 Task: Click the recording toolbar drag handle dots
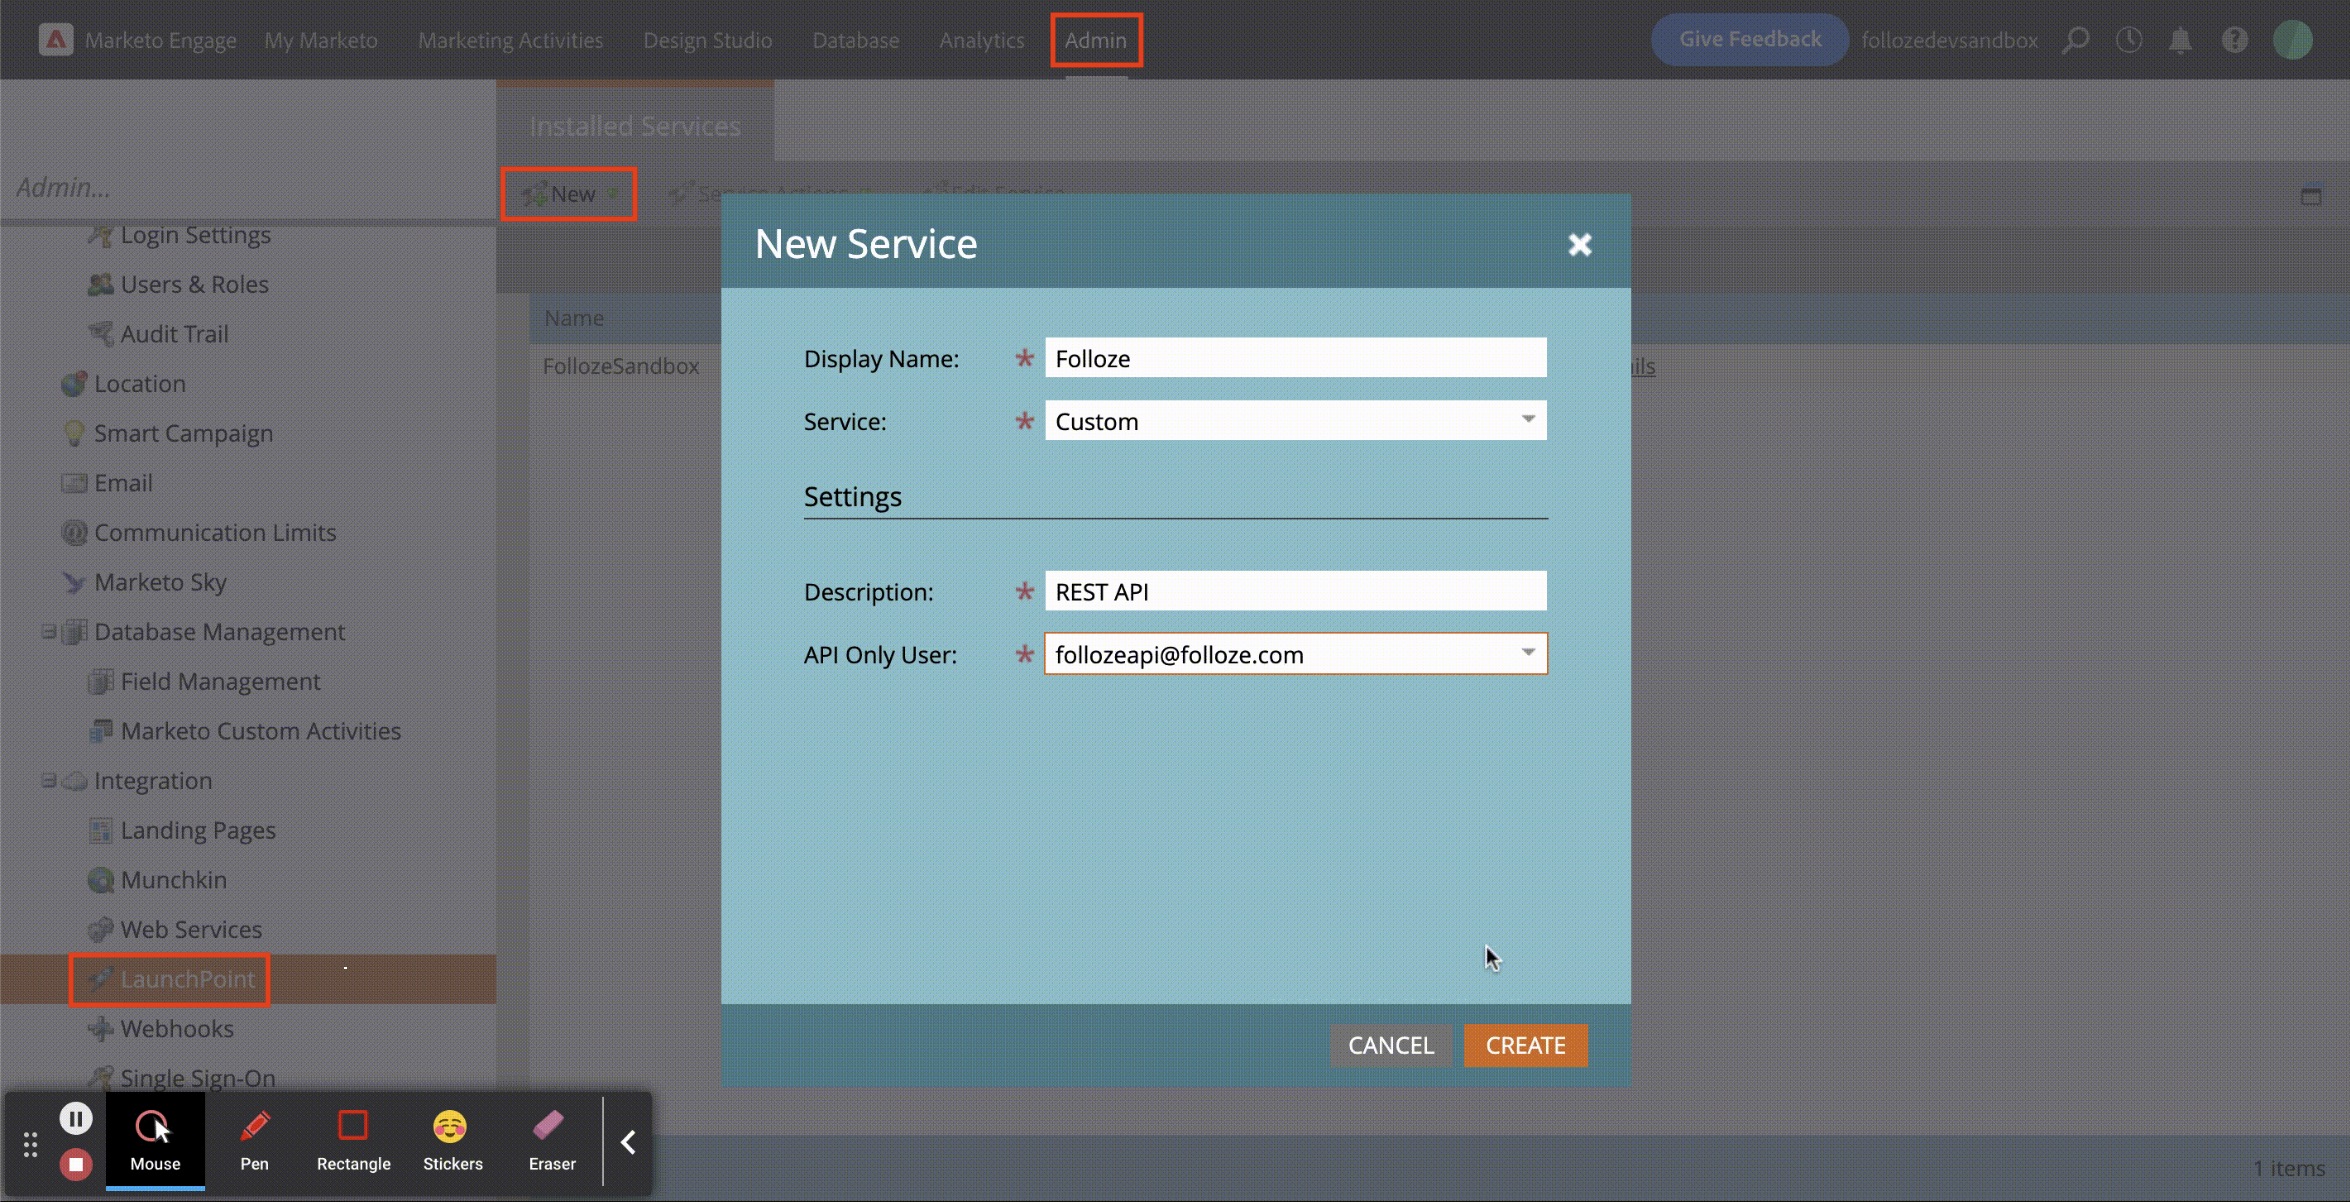click(x=30, y=1144)
